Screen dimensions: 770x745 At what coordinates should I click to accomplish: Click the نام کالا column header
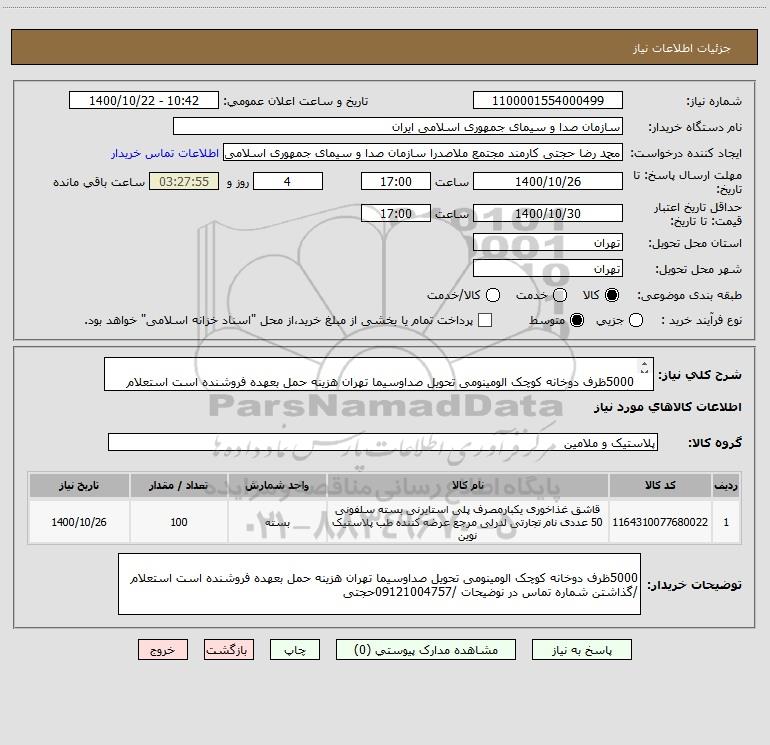pyautogui.click(x=468, y=486)
